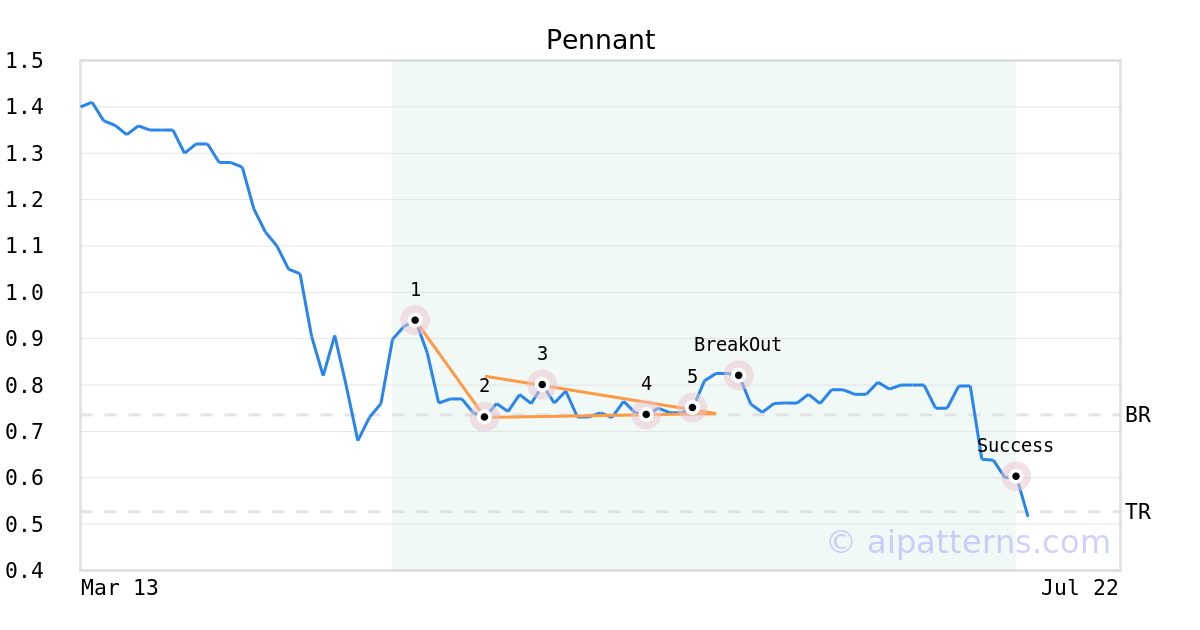Click the BR level label
This screenshot has width=1200, height=630.
pos(1138,415)
